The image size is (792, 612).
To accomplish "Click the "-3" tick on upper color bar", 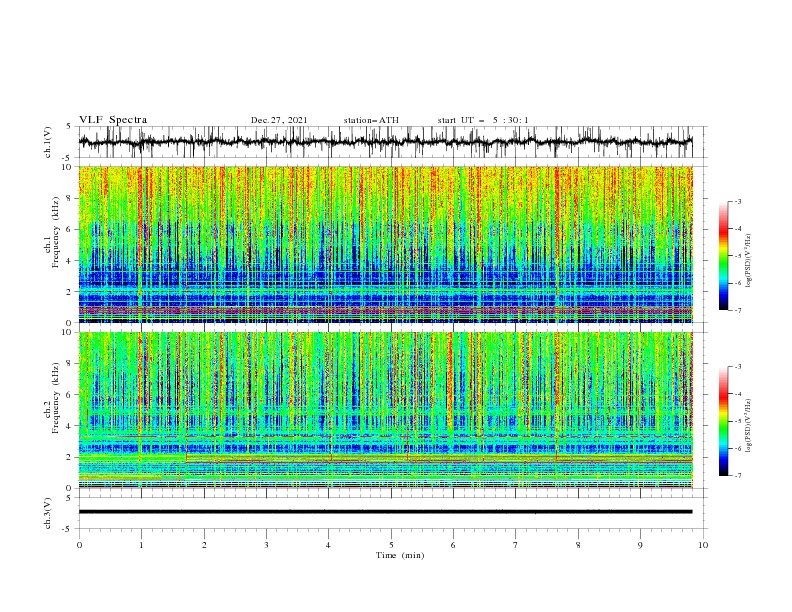I will click(x=737, y=201).
